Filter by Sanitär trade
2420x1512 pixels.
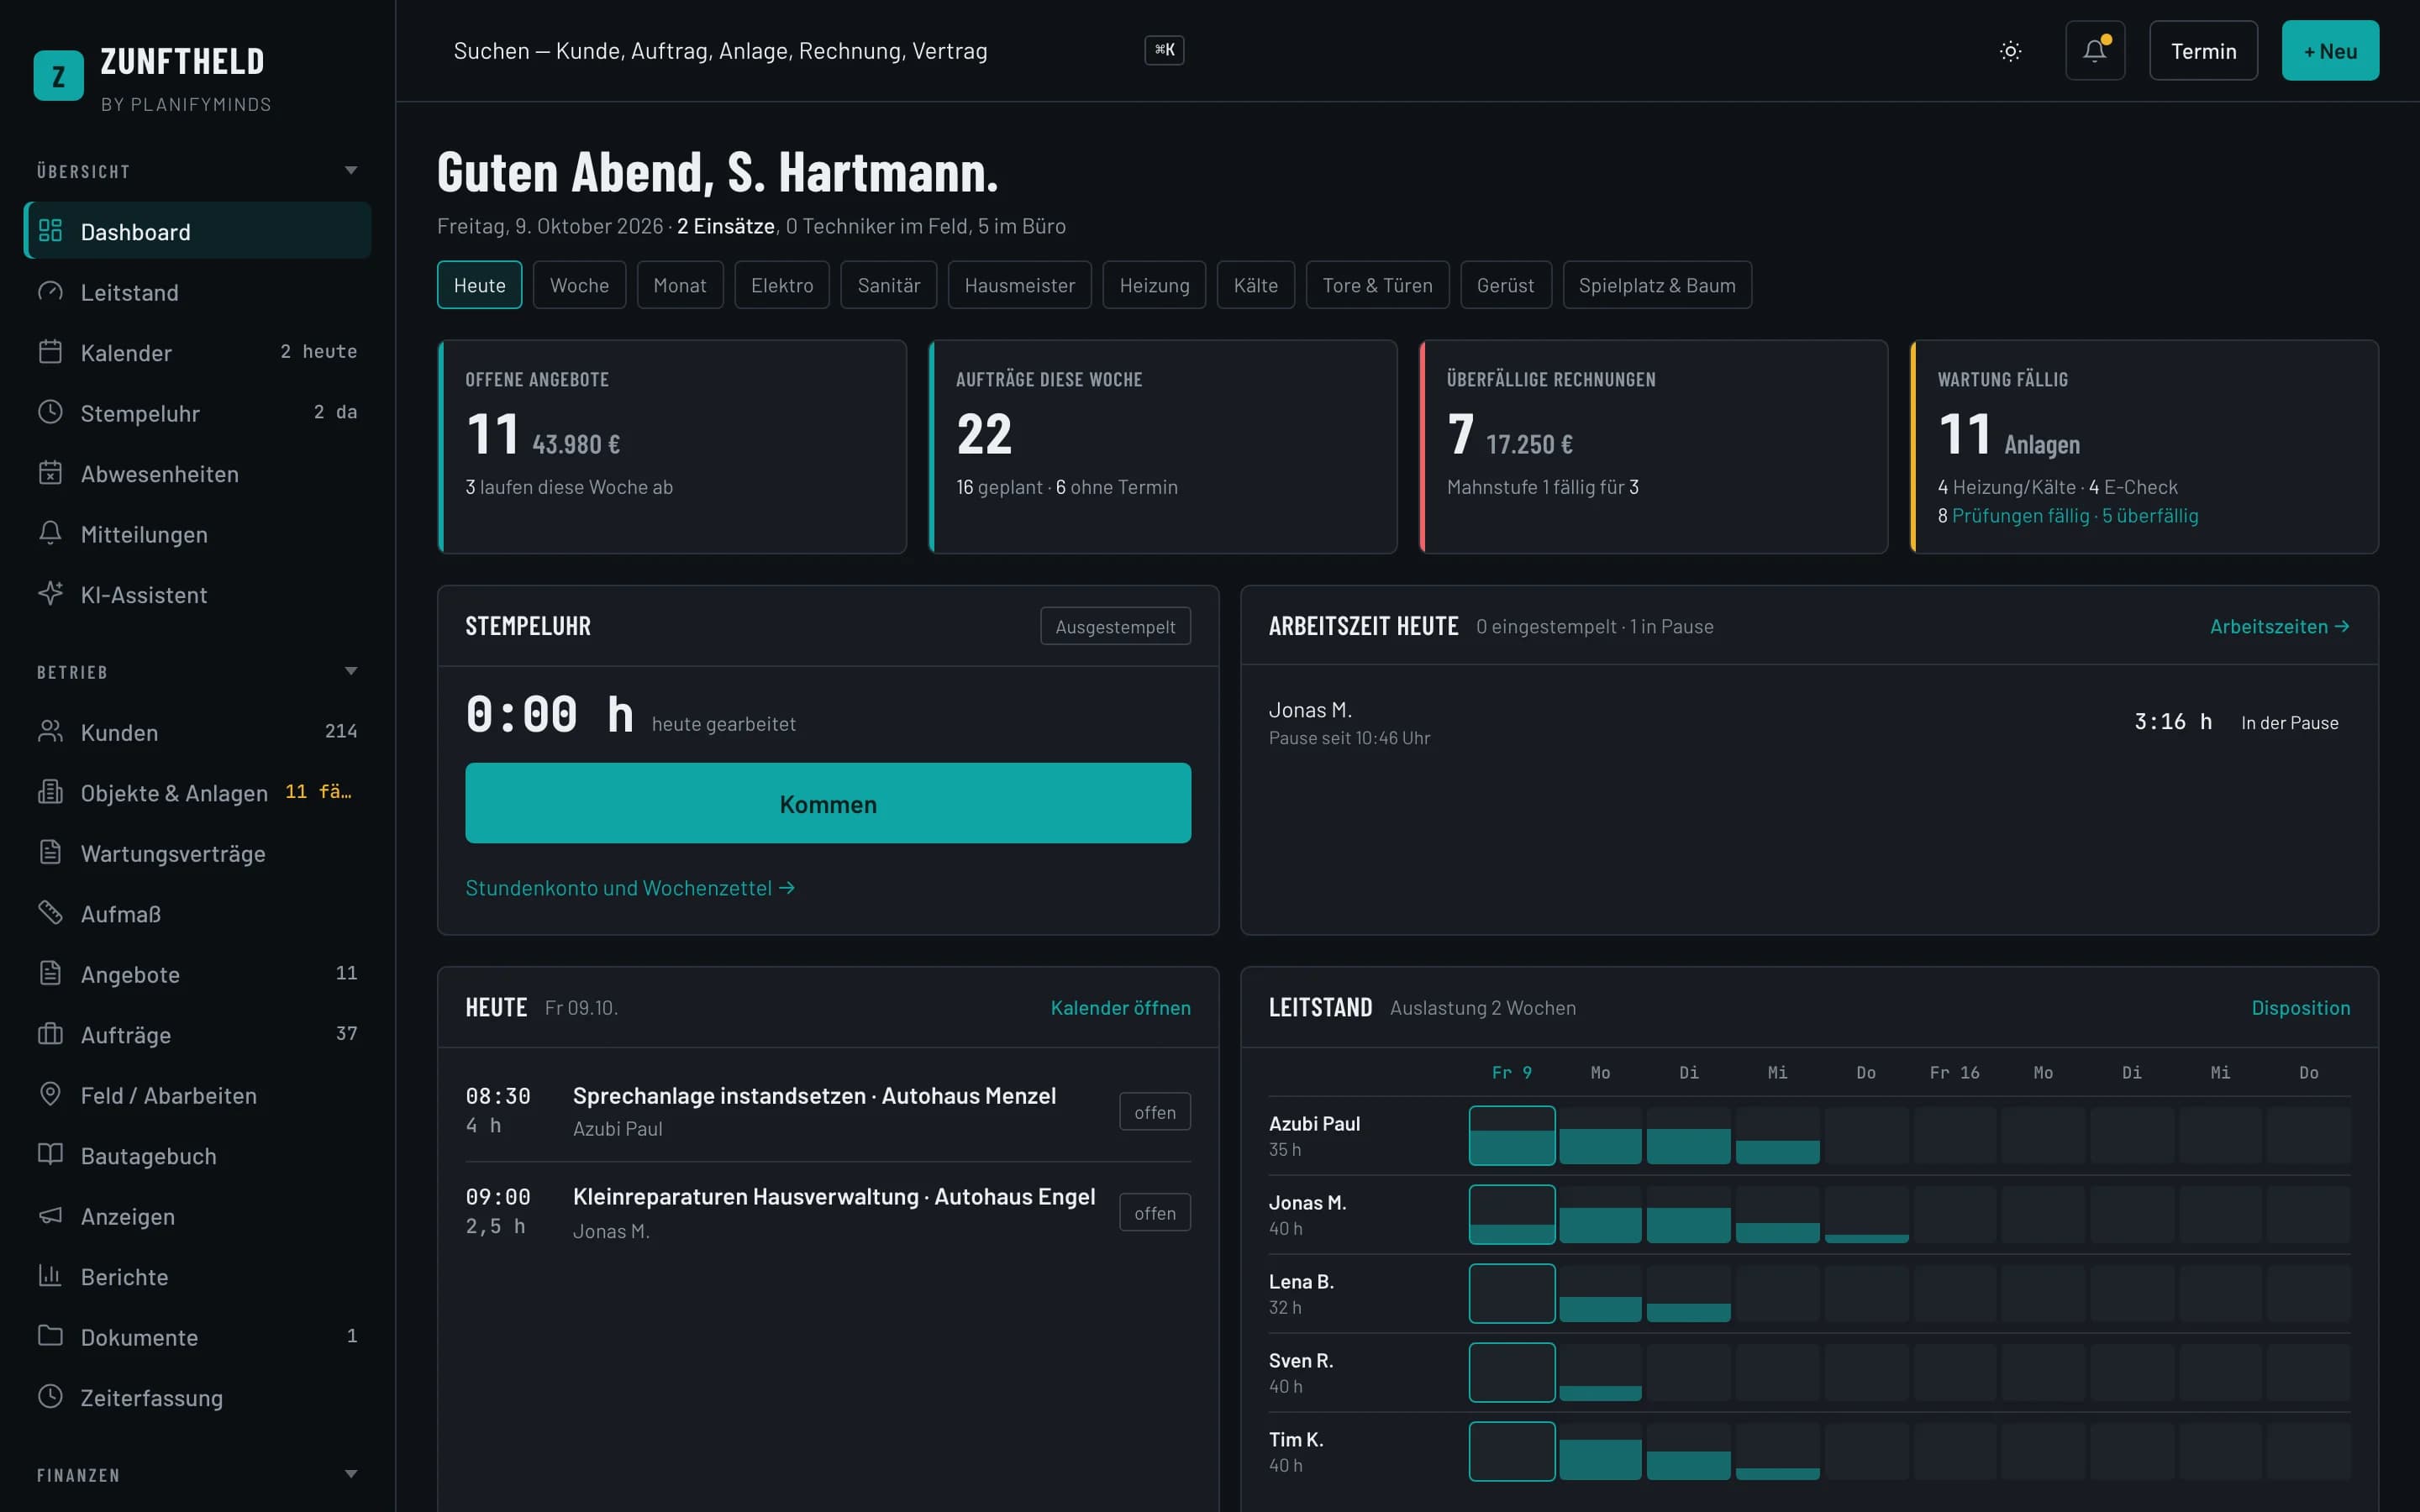coord(888,285)
